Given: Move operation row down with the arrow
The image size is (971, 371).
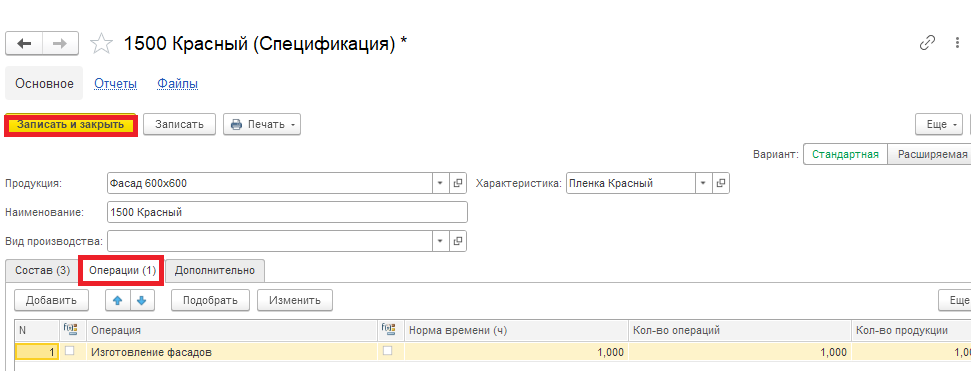Looking at the screenshot, I should tap(142, 300).
